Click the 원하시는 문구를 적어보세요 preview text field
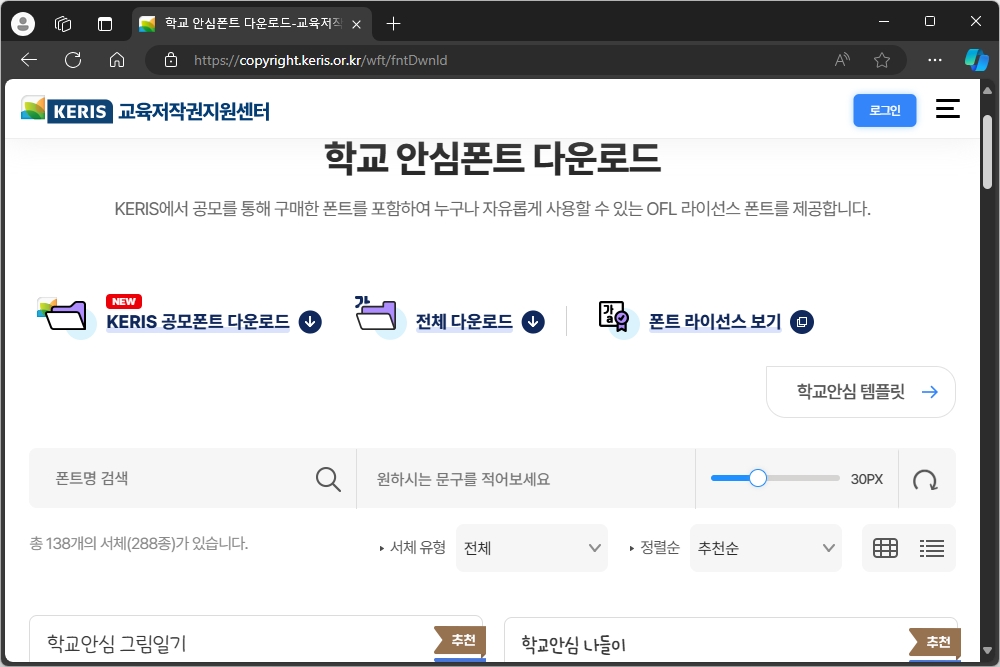The height and width of the screenshot is (667, 1000). tap(526, 478)
